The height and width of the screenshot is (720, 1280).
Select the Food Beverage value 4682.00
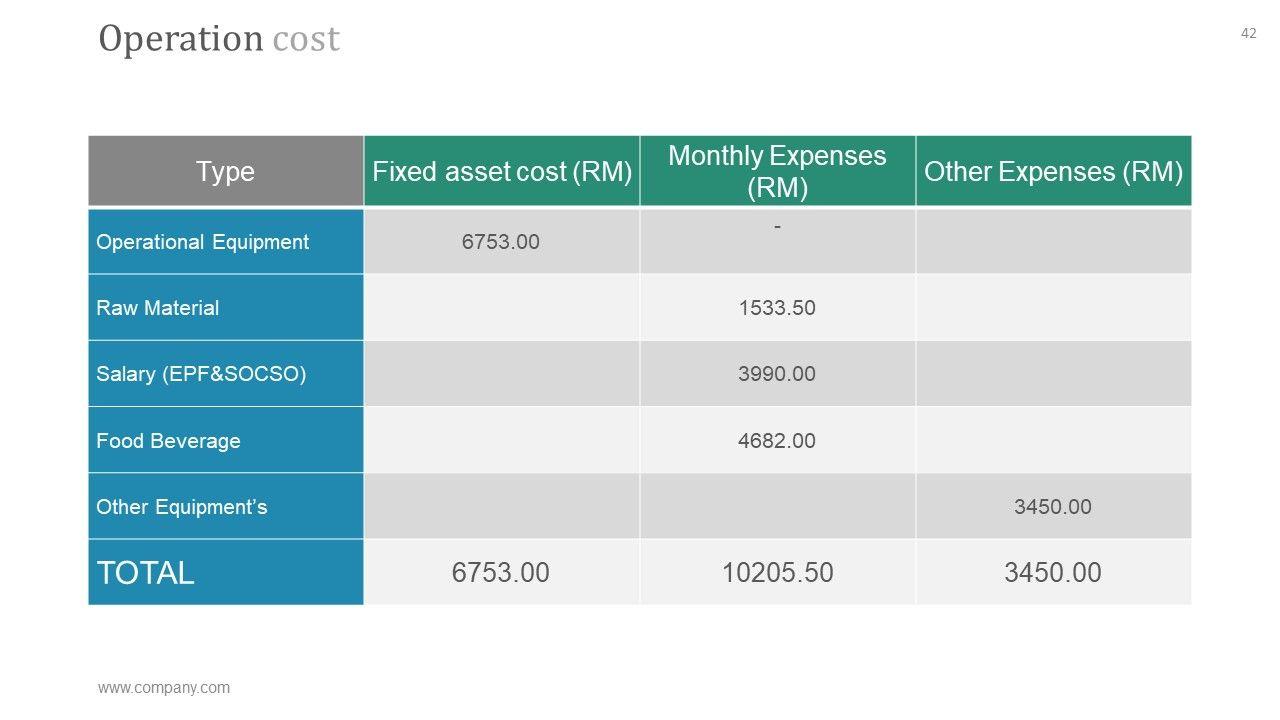[x=777, y=441]
